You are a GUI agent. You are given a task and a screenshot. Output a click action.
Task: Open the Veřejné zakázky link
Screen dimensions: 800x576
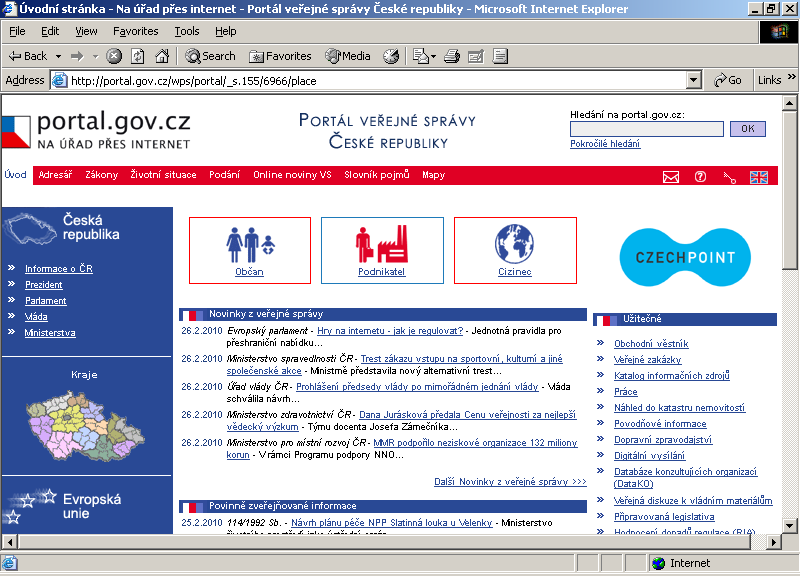click(647, 360)
